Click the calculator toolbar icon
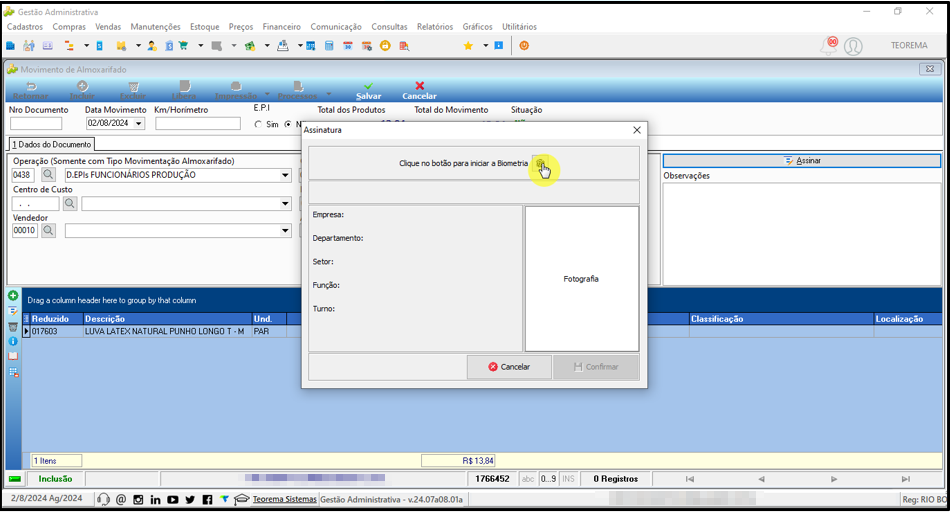The width and height of the screenshot is (950, 512). click(x=329, y=46)
